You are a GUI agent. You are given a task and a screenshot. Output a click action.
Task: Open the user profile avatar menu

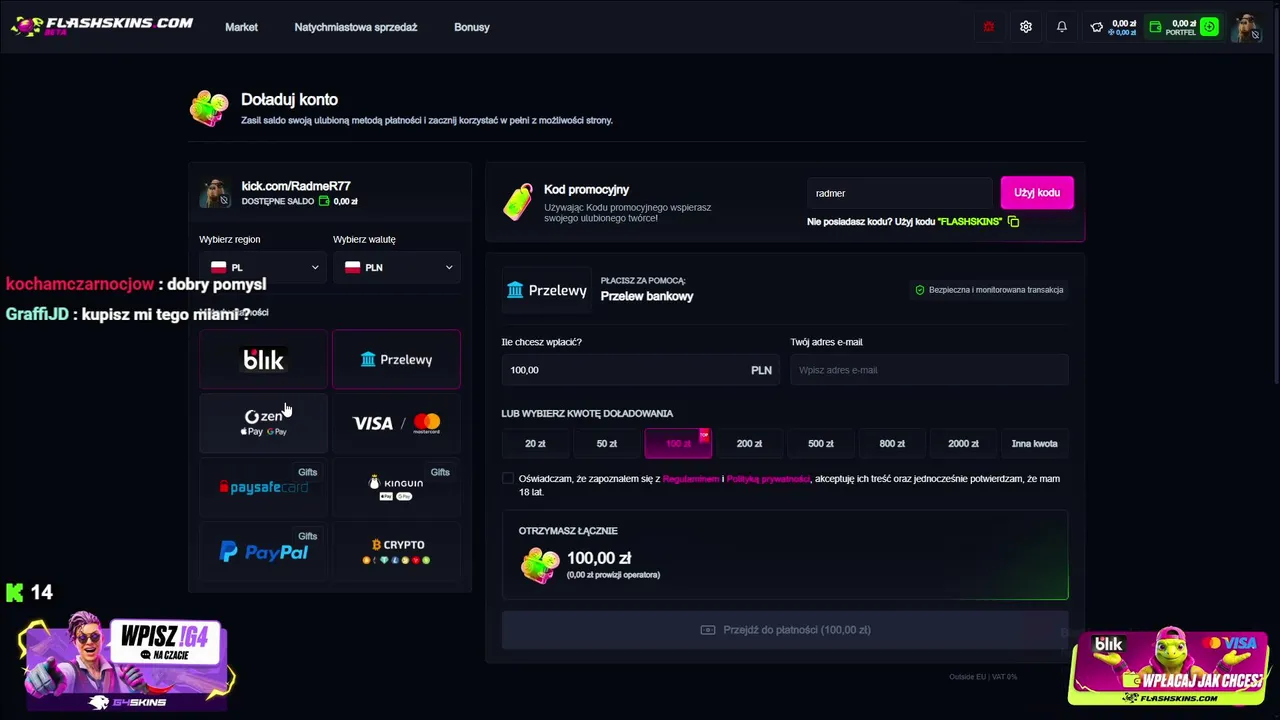point(1246,27)
